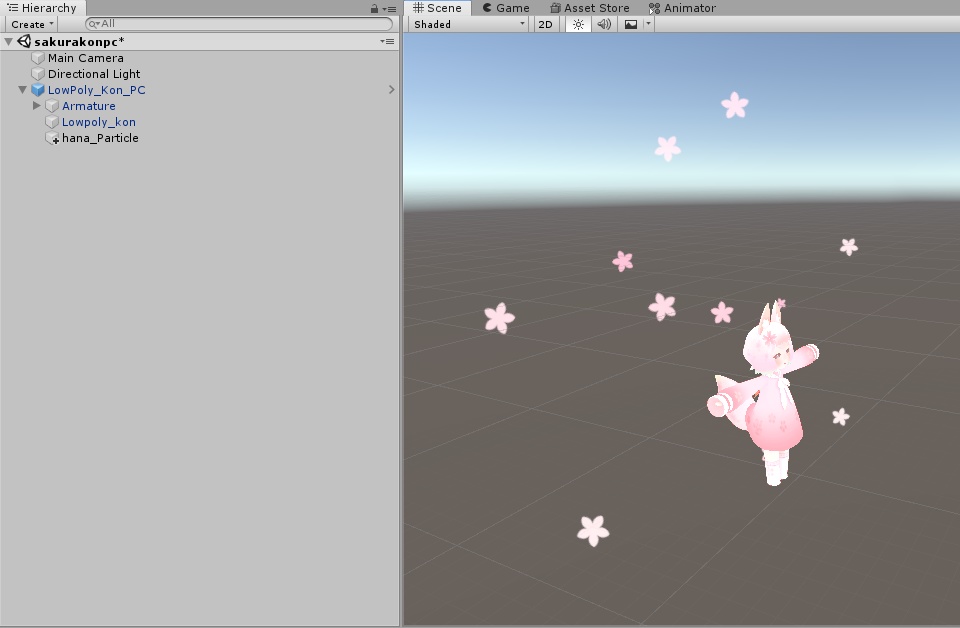This screenshot has width=960, height=628.
Task: Click the Hierarchy search field
Action: [240, 24]
